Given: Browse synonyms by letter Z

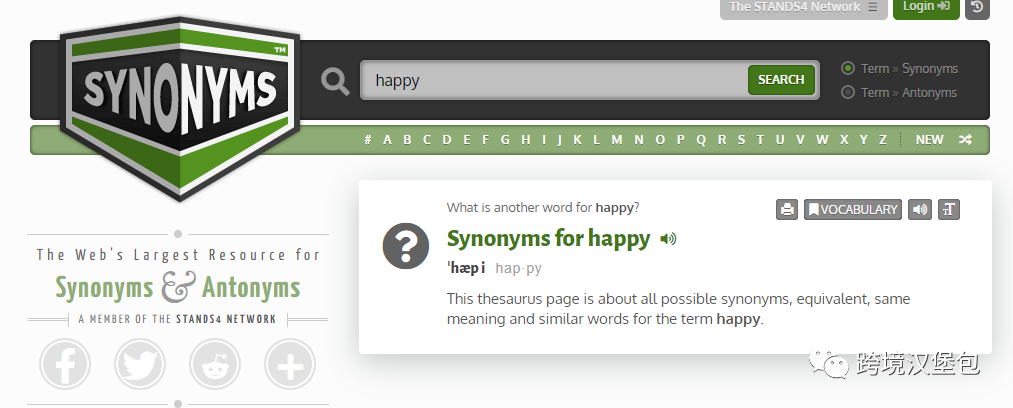Looking at the screenshot, I should click(882, 139).
